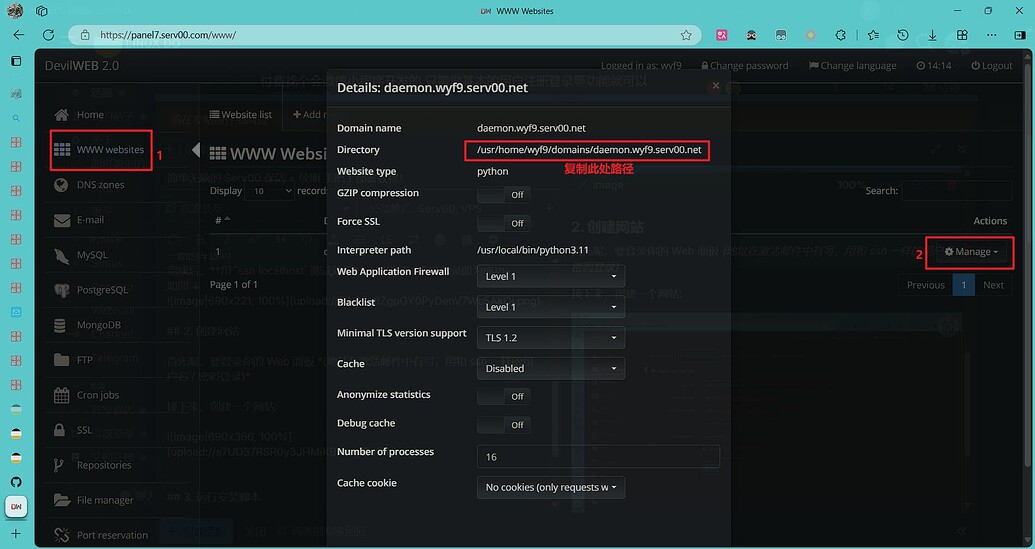1035x549 pixels.
Task: Click the DevilWEB 2.0 logo text
Action: point(82,65)
